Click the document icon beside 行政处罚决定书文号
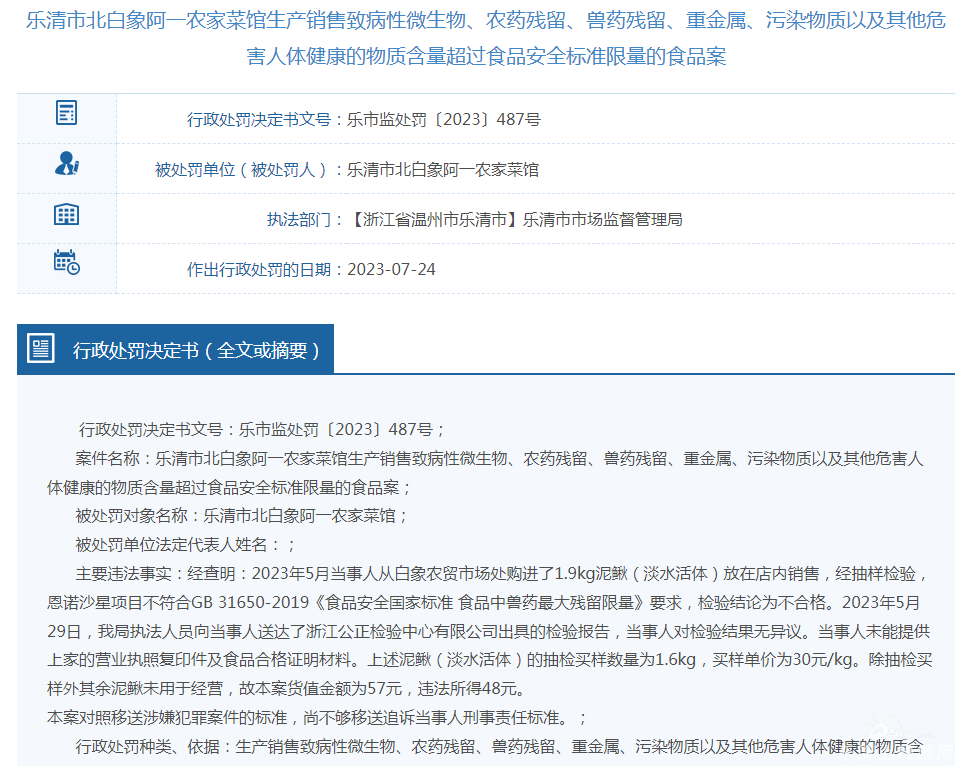Image resolution: width=959 pixels, height=766 pixels. click(x=67, y=113)
